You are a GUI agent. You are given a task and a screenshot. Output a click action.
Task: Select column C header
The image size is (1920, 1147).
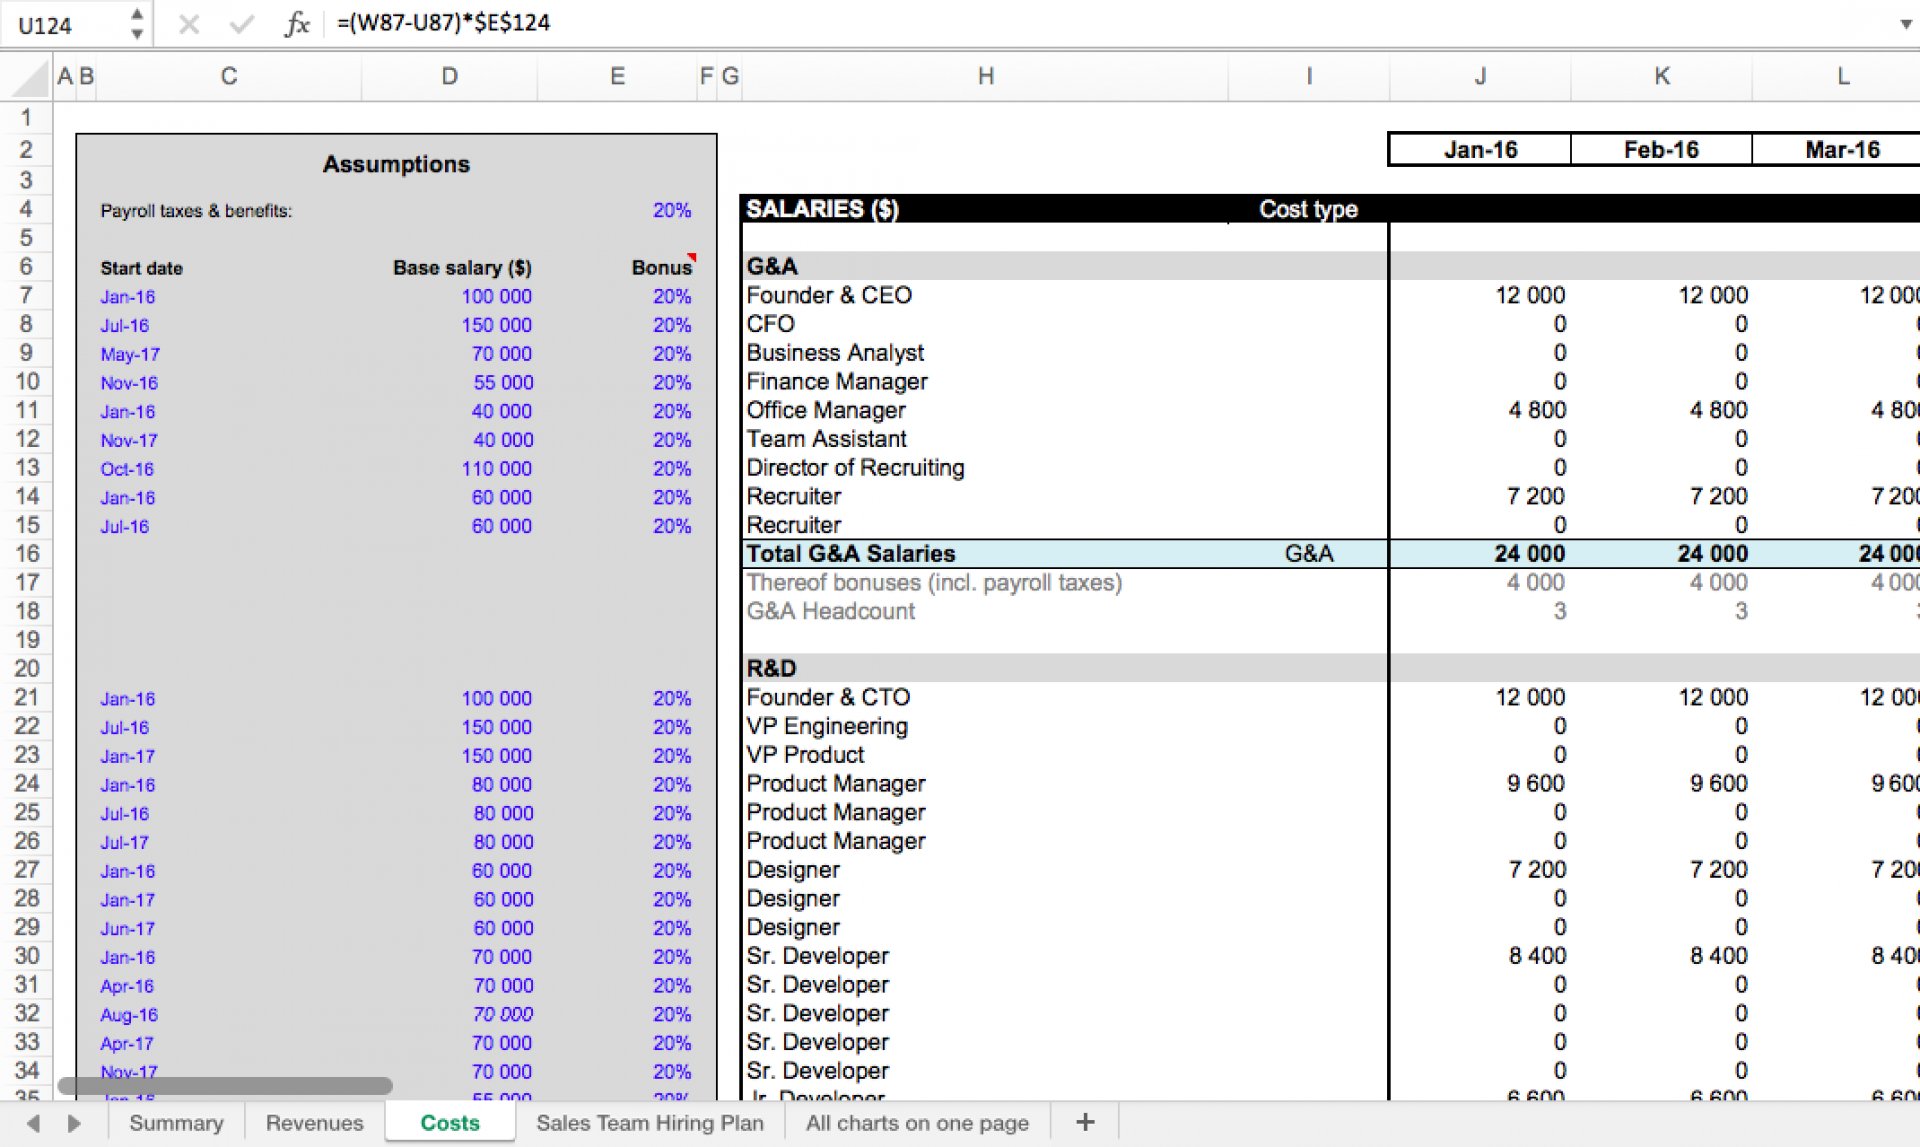pyautogui.click(x=229, y=76)
